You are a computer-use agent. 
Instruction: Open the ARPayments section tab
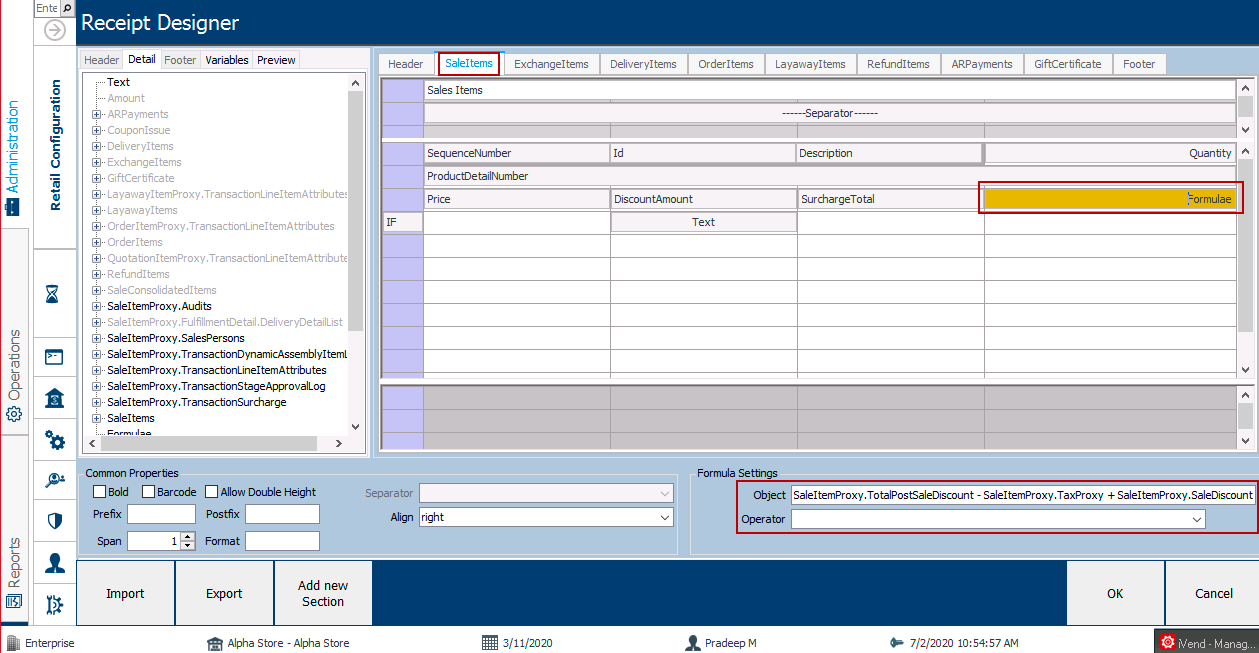pyautogui.click(x=982, y=64)
